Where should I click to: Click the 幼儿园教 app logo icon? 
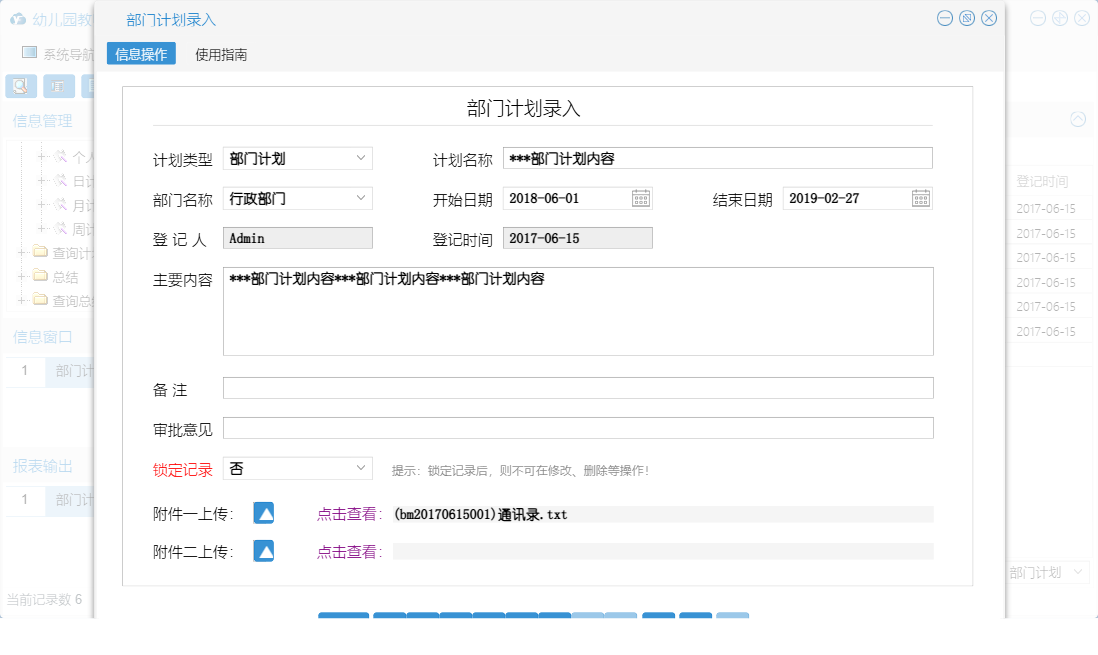(x=18, y=17)
